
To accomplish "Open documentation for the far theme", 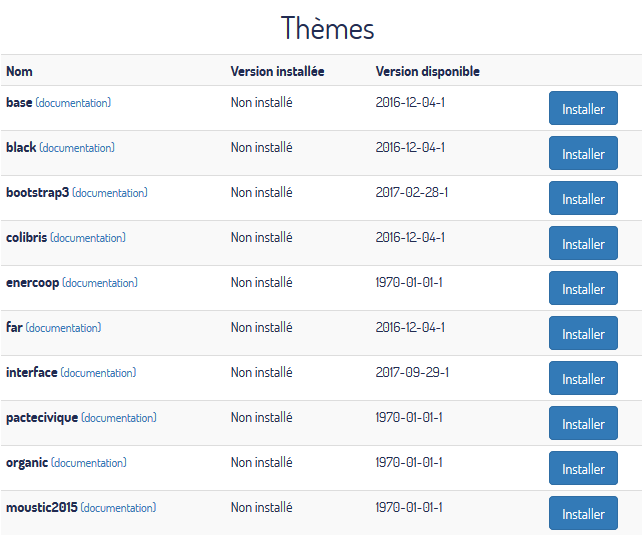I will tap(64, 328).
